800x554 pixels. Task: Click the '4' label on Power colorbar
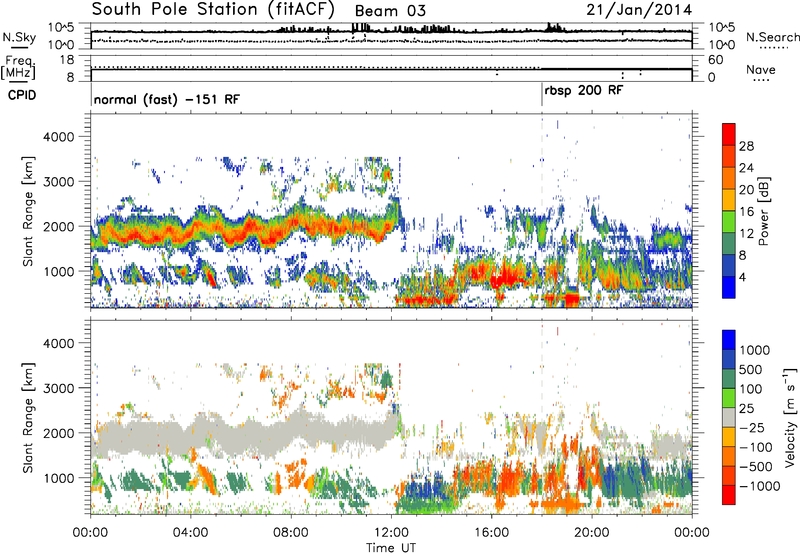pos(742,277)
